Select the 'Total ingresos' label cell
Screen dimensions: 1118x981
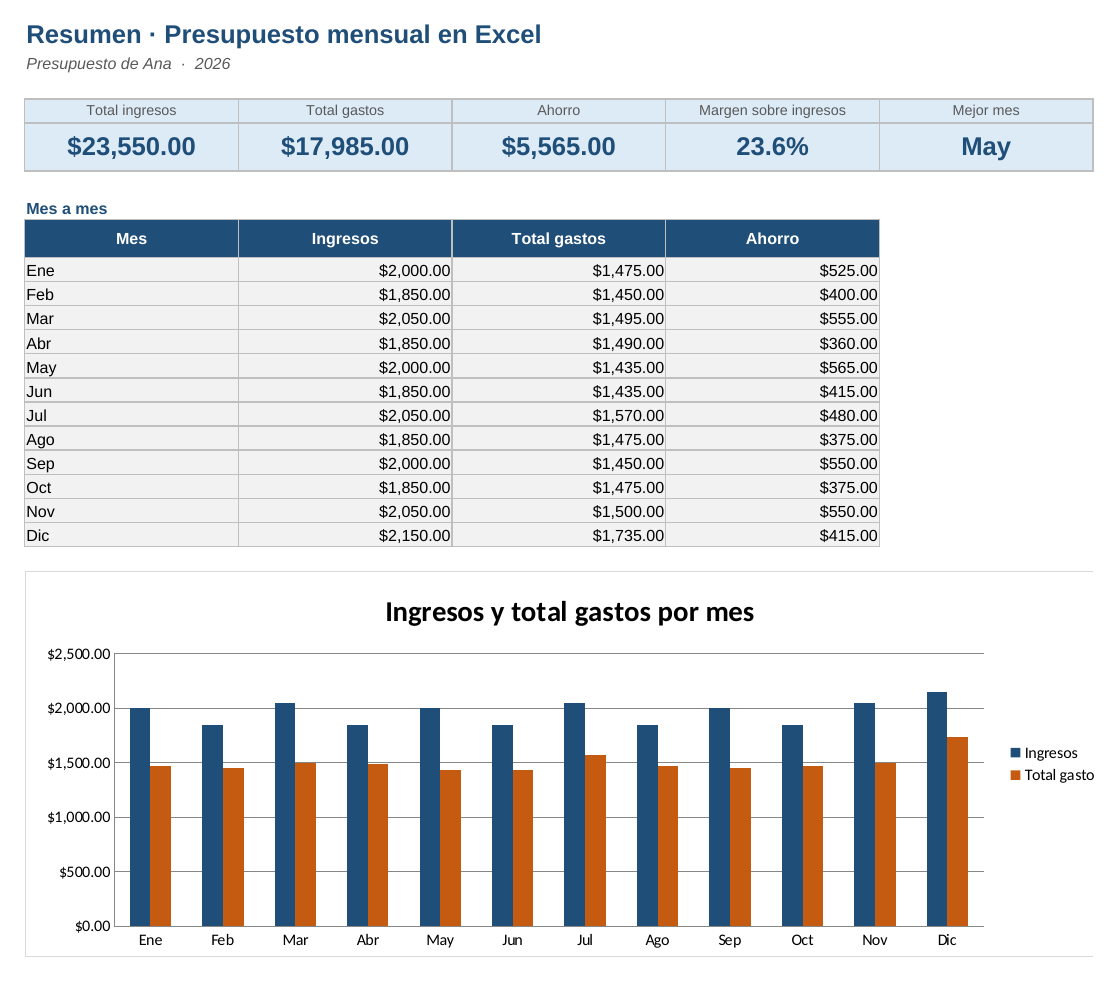131,111
